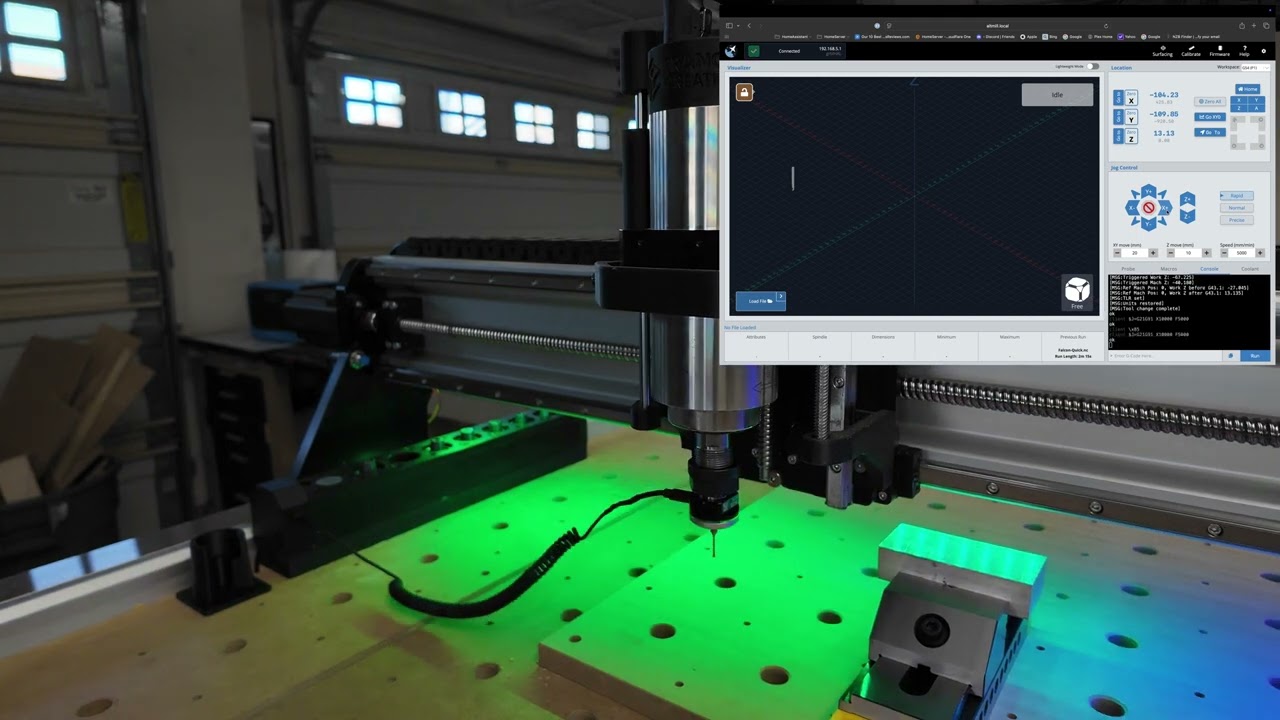The width and height of the screenshot is (1280, 720).
Task: Open the Help menu
Action: click(1244, 51)
